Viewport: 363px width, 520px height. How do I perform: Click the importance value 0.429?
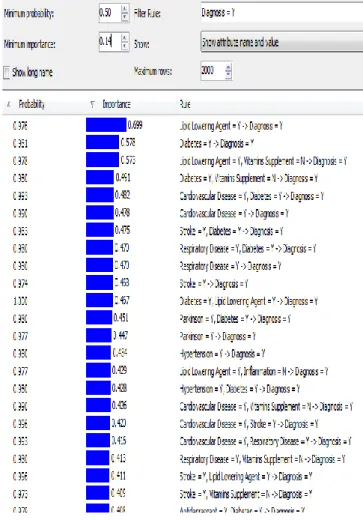pos(119,370)
